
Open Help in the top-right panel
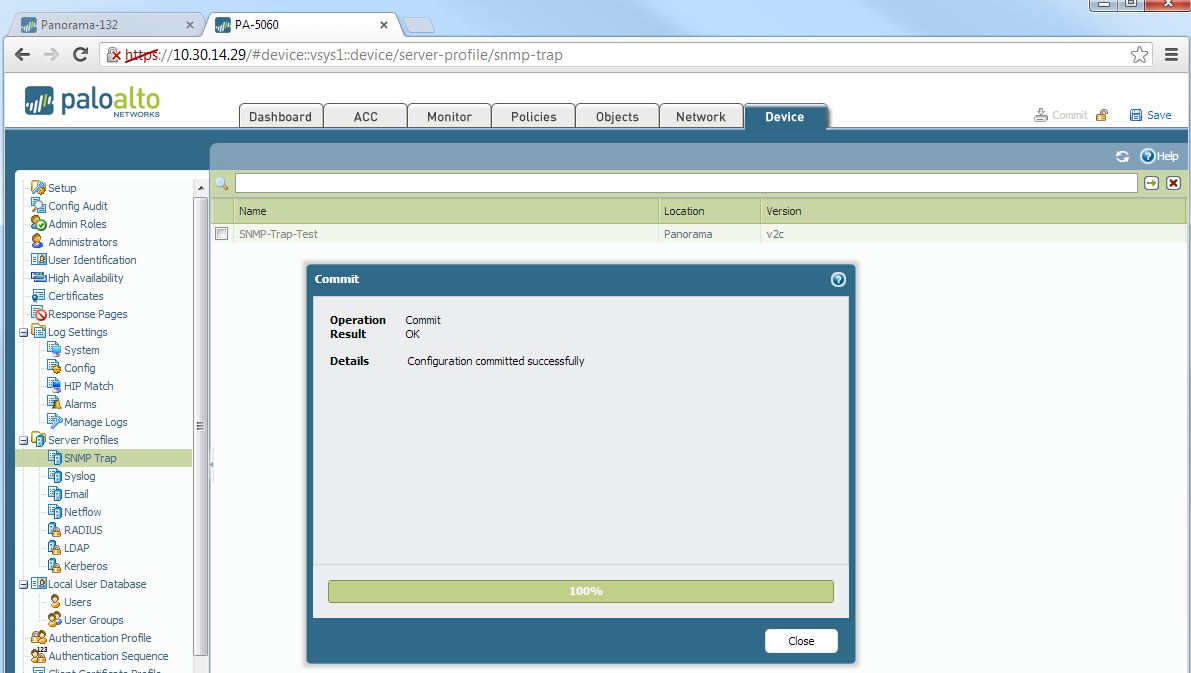pyautogui.click(x=1159, y=156)
